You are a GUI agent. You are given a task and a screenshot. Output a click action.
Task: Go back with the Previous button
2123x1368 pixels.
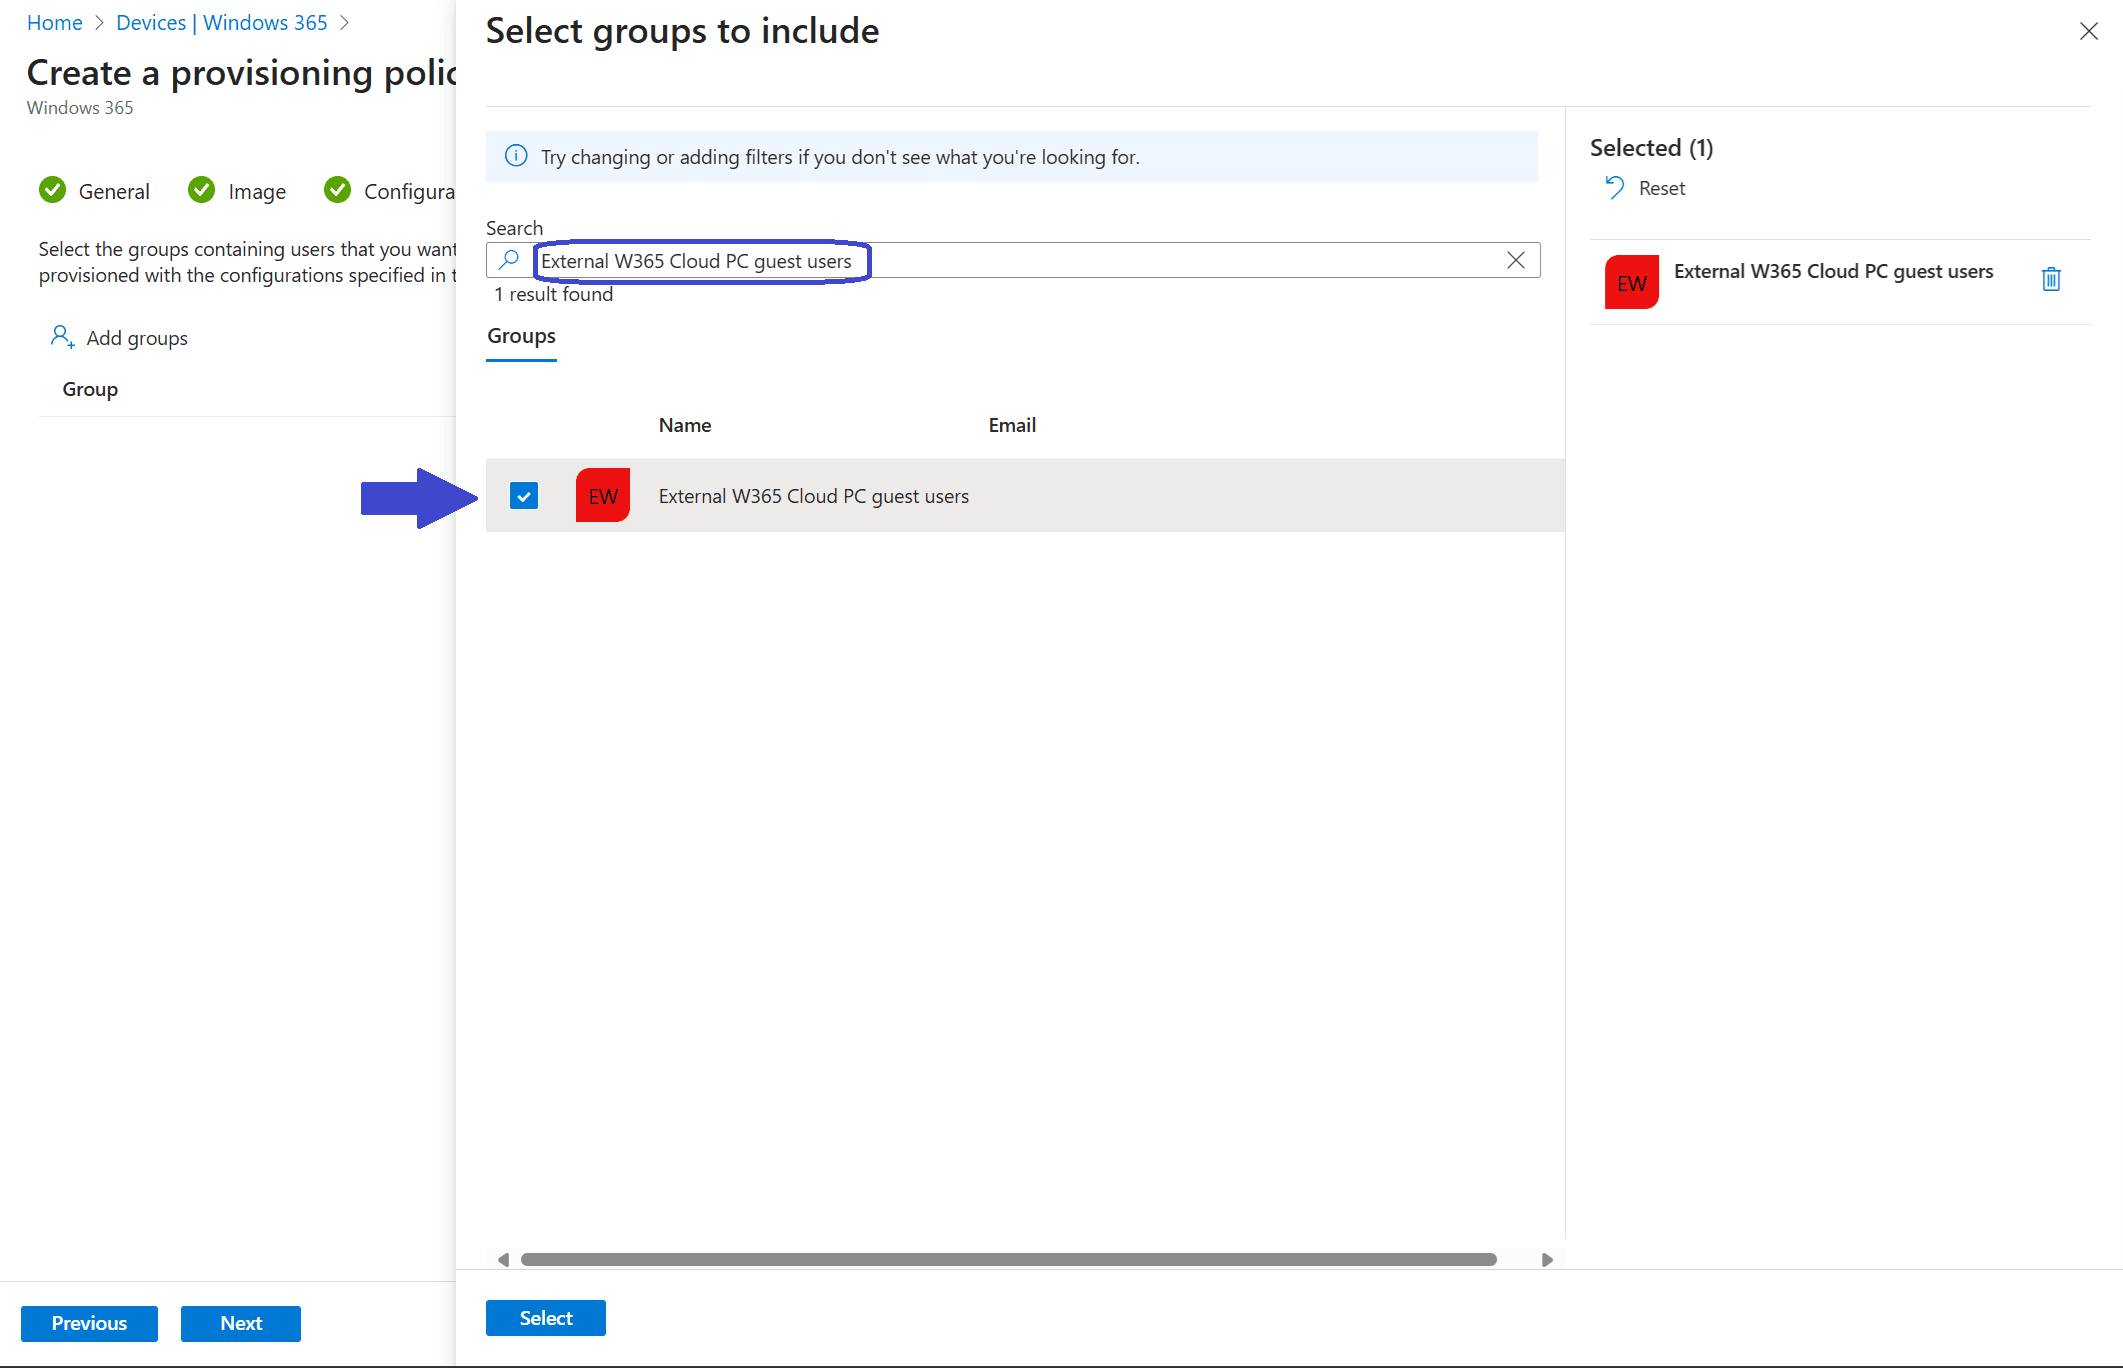tap(89, 1323)
